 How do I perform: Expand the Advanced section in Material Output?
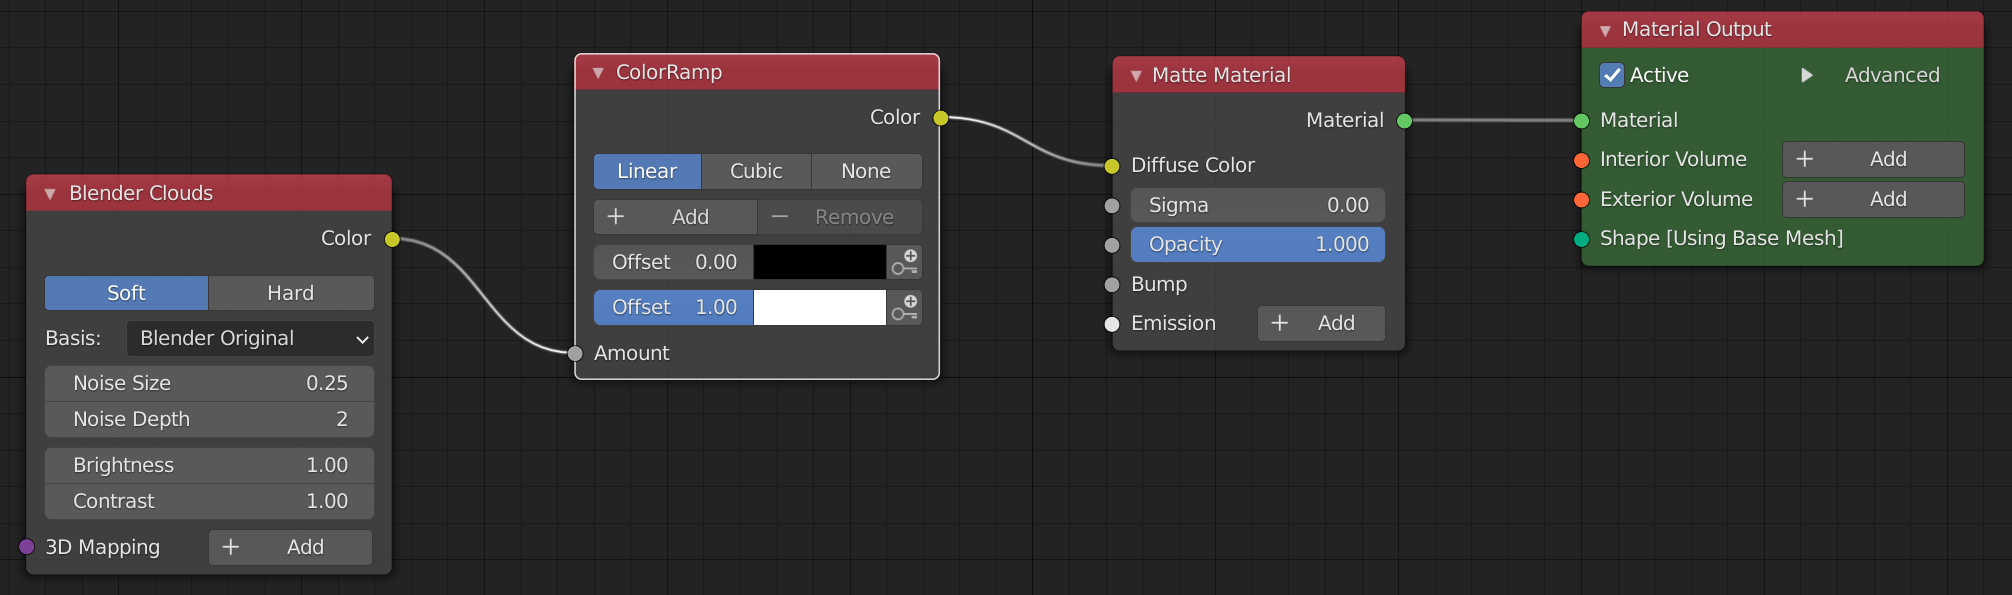pos(1806,75)
